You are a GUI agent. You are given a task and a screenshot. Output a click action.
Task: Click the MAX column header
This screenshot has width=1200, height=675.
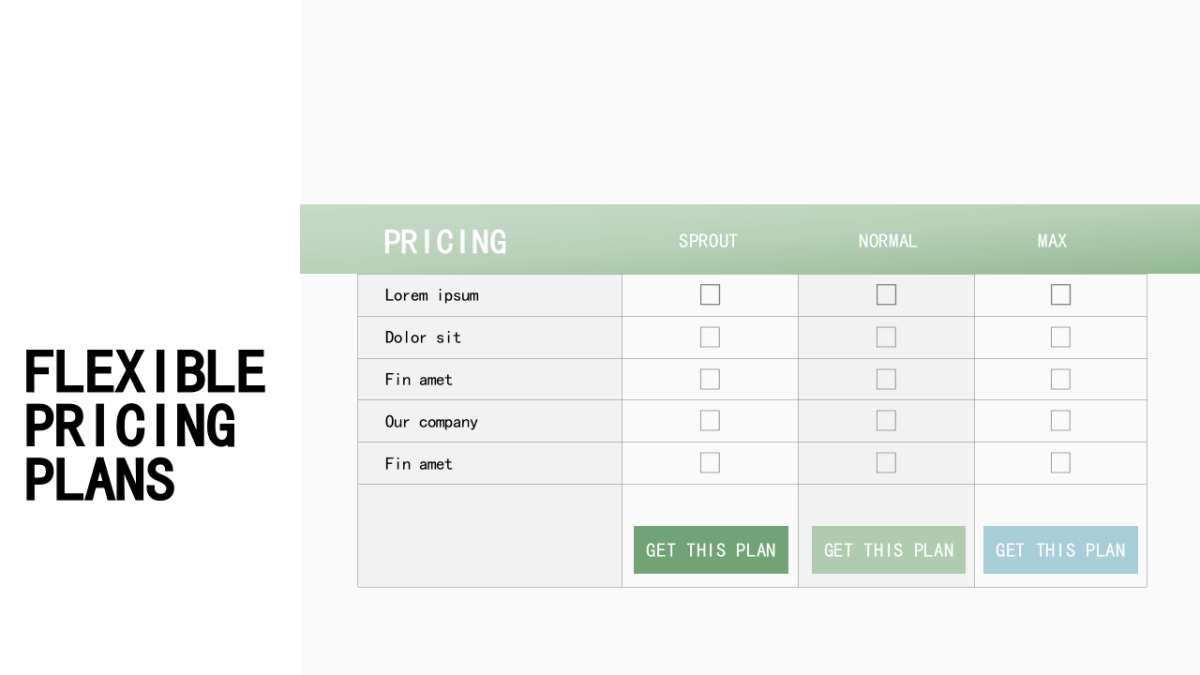[1052, 241]
